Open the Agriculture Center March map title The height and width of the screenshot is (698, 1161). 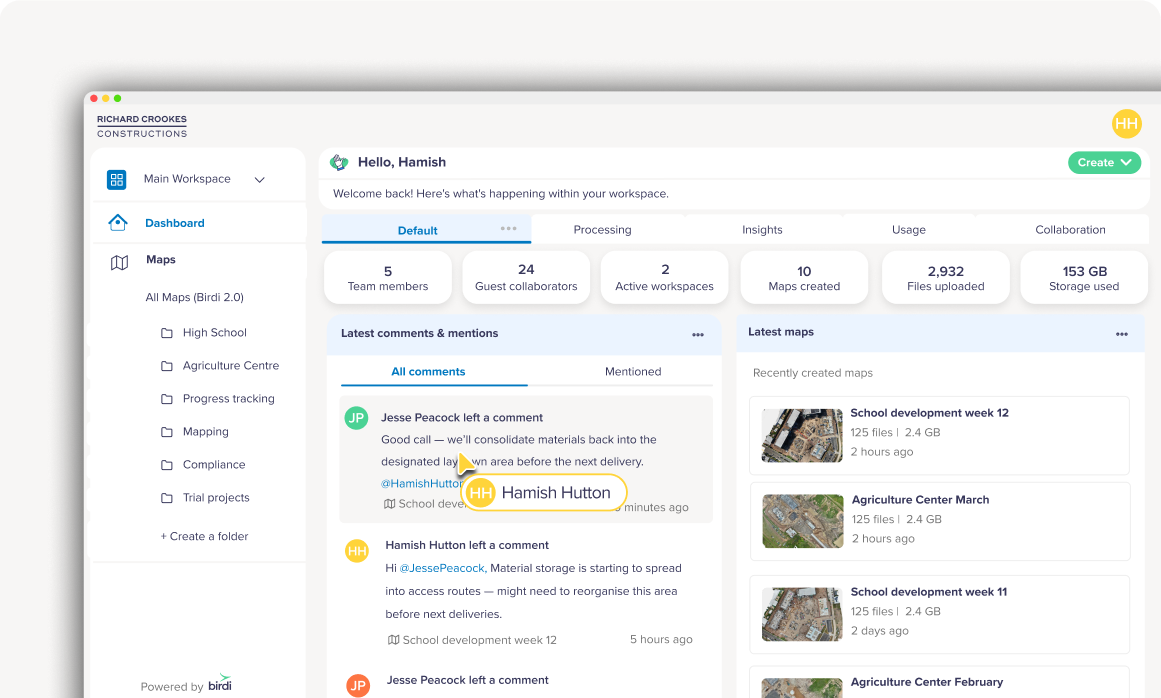pos(920,500)
